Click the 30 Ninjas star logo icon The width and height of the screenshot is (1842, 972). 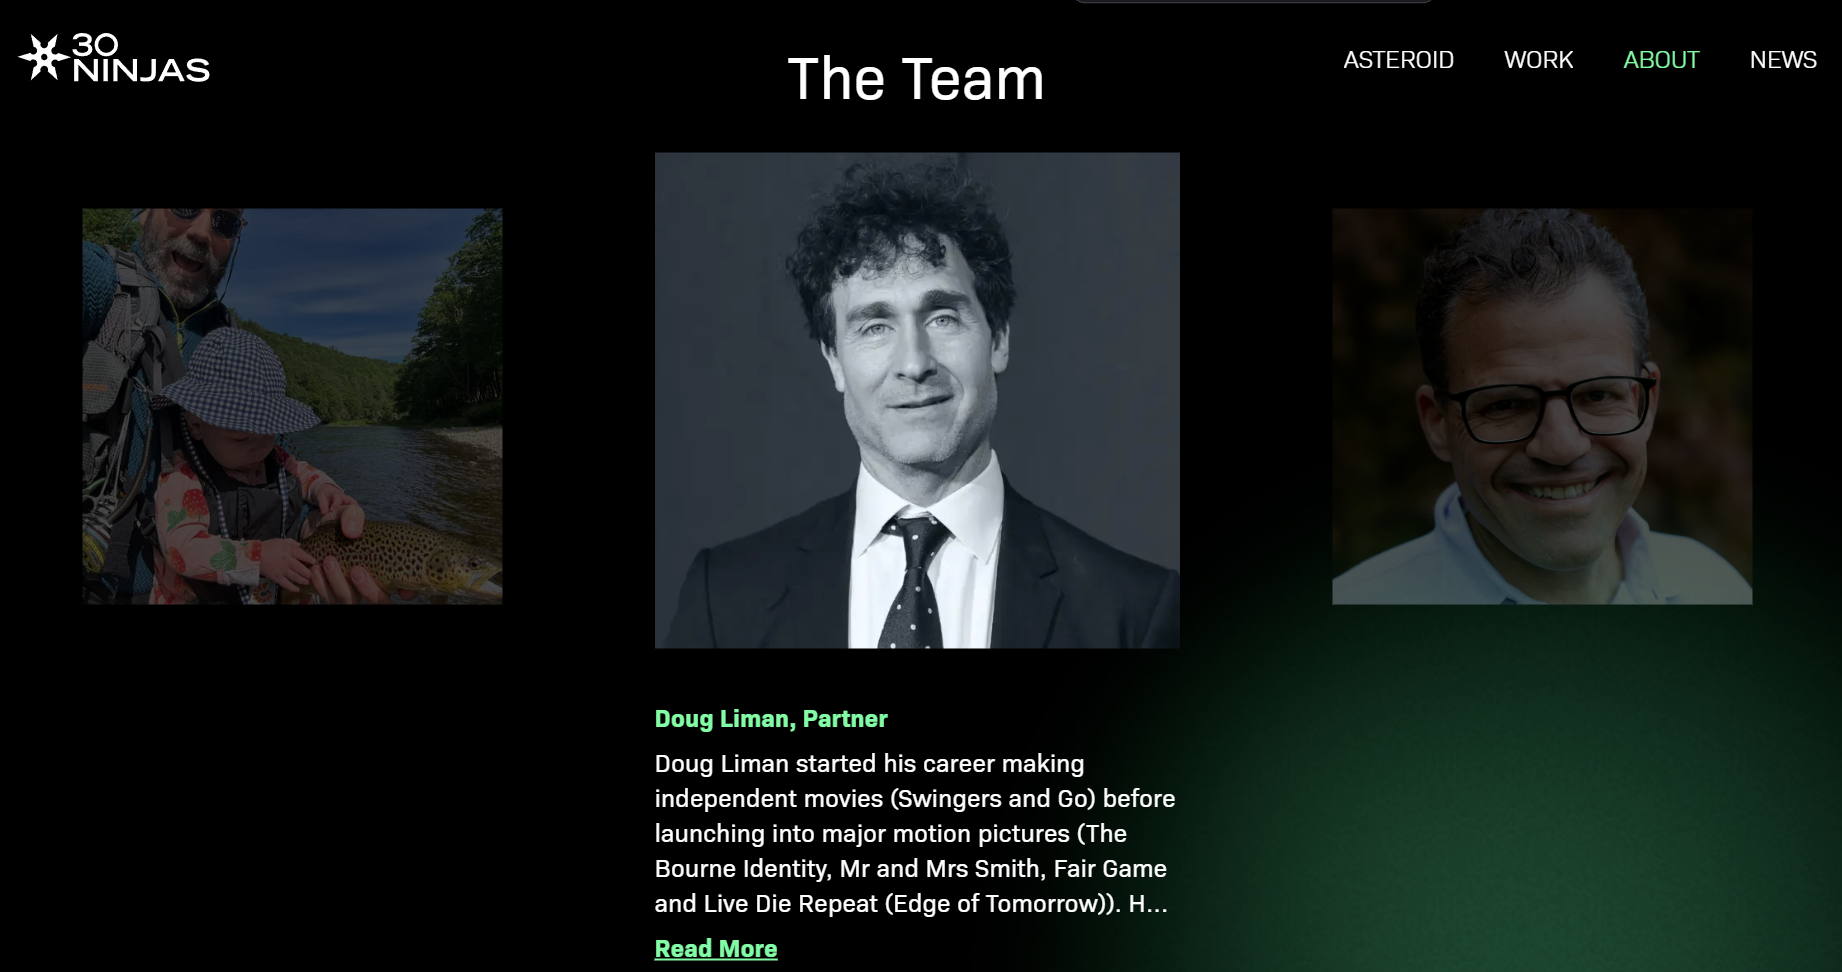43,57
